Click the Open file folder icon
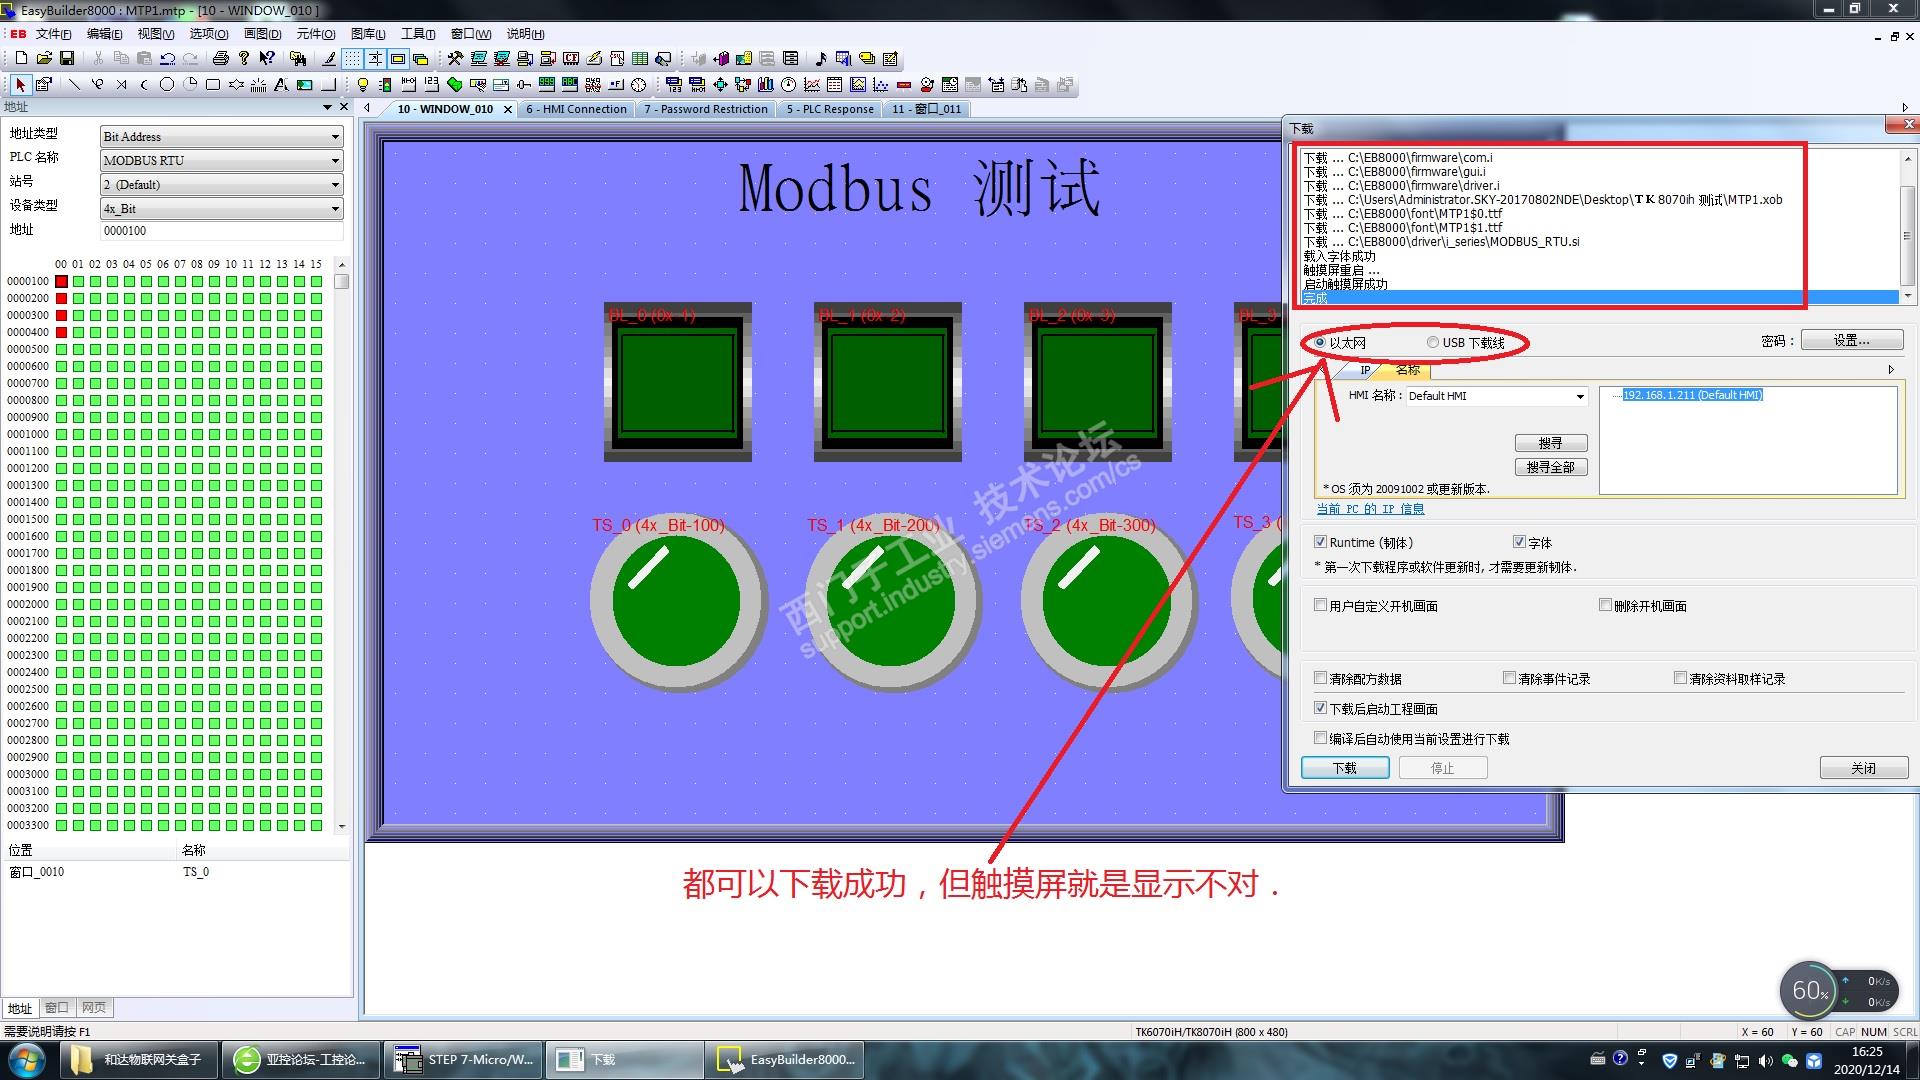 coord(44,59)
